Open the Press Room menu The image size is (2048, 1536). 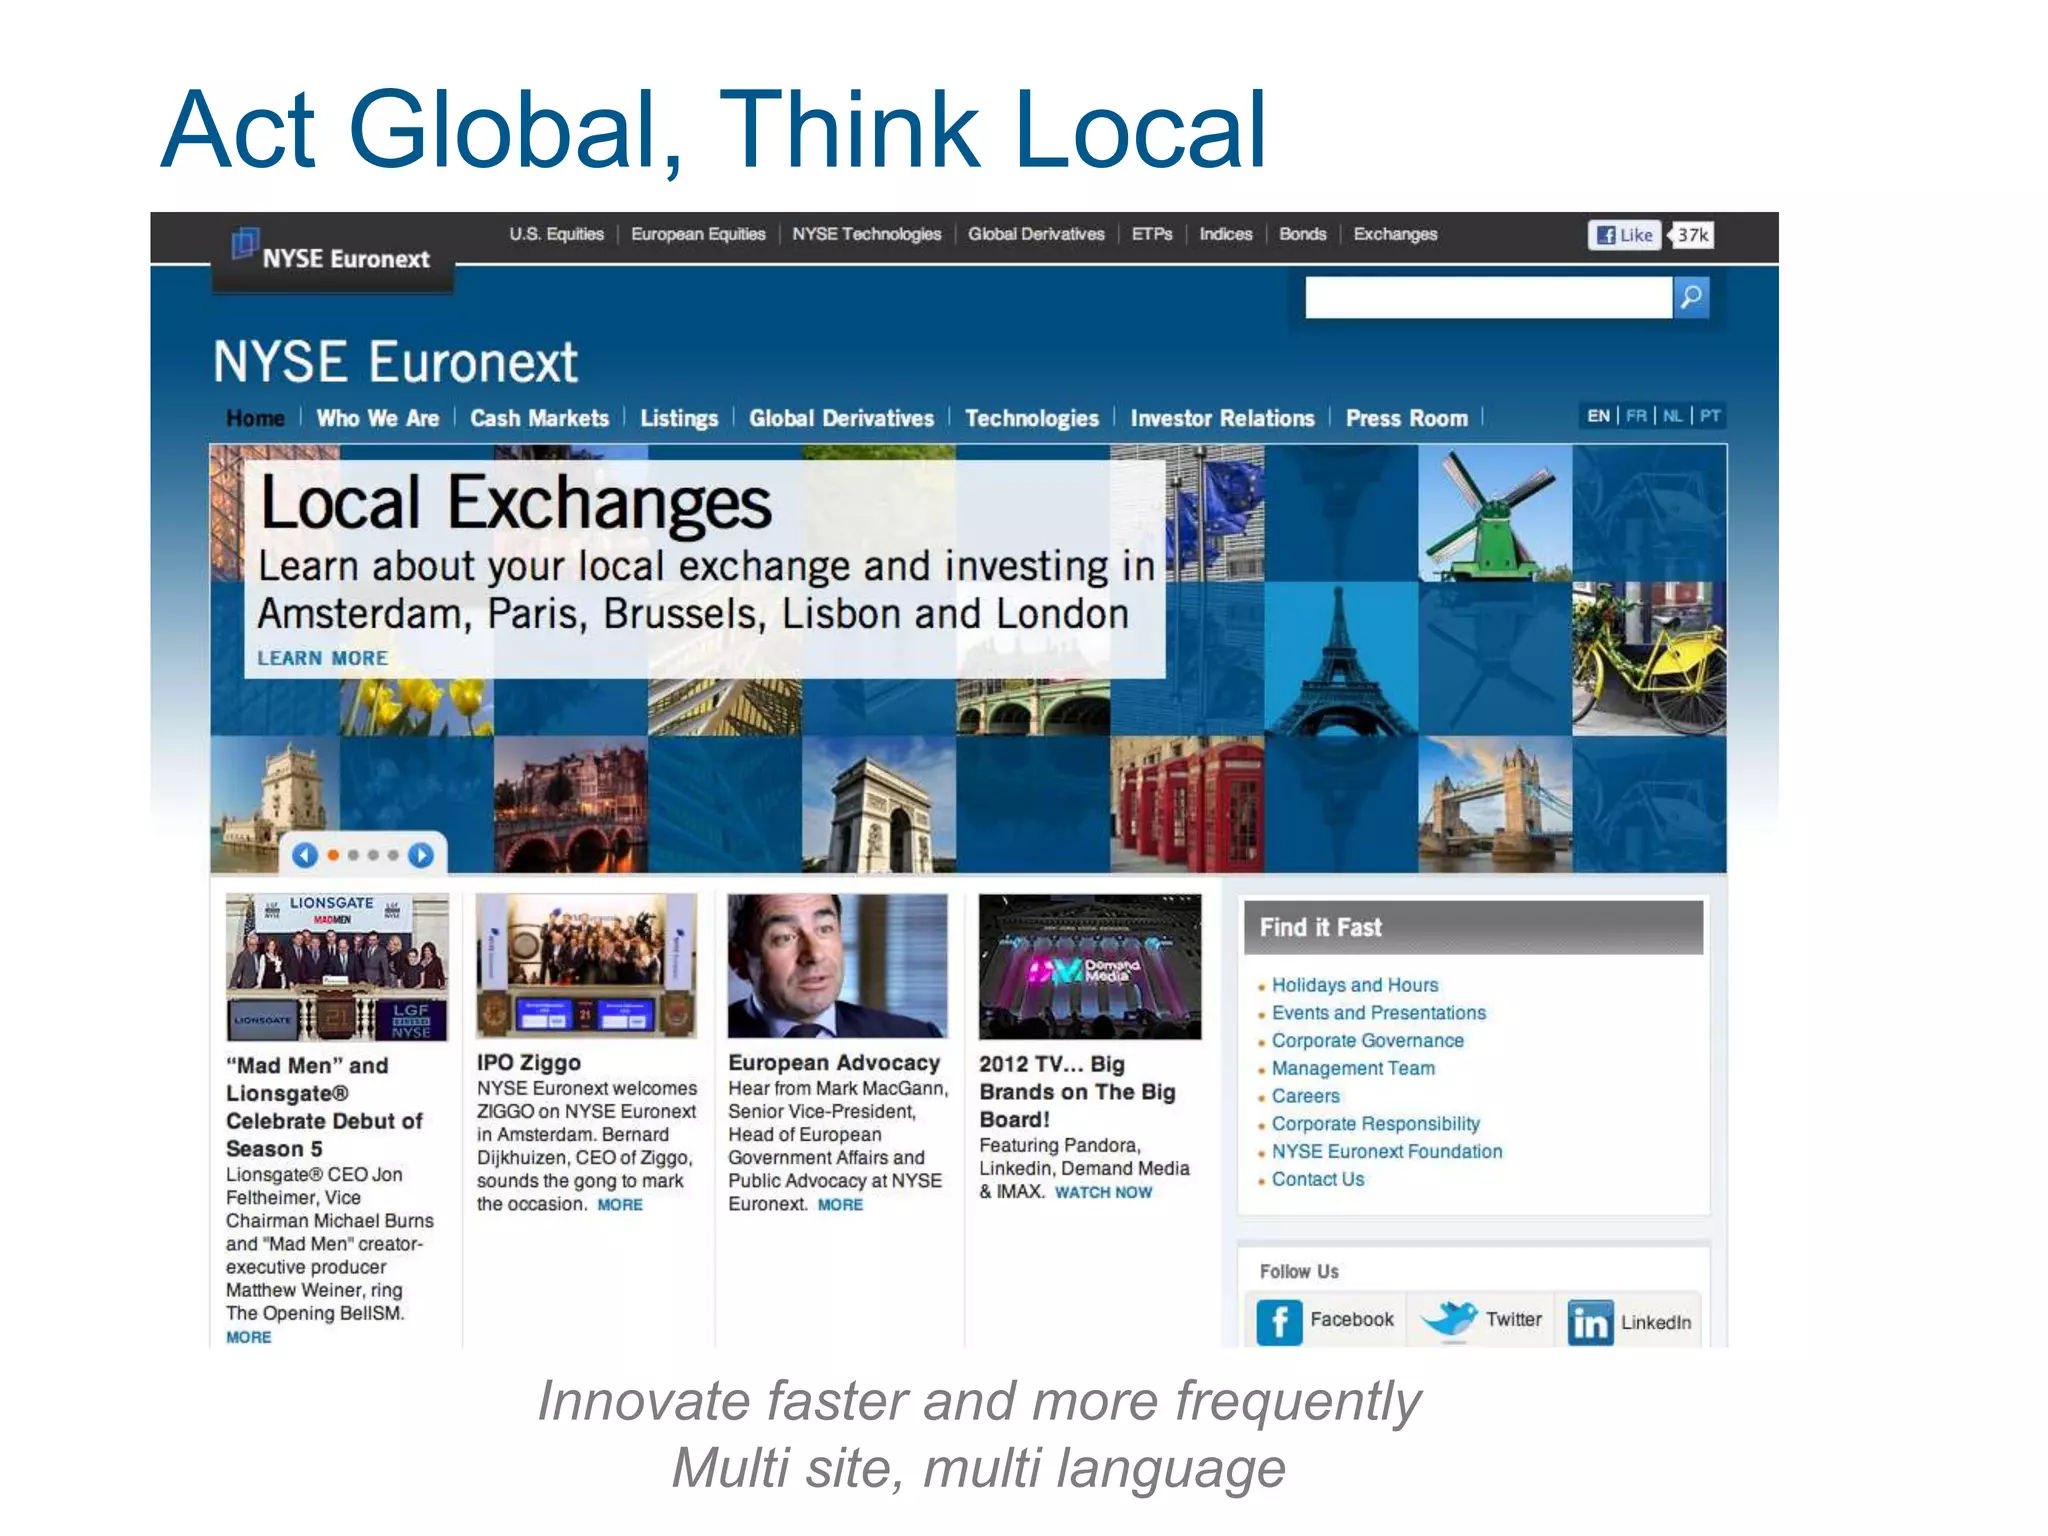(x=1406, y=418)
